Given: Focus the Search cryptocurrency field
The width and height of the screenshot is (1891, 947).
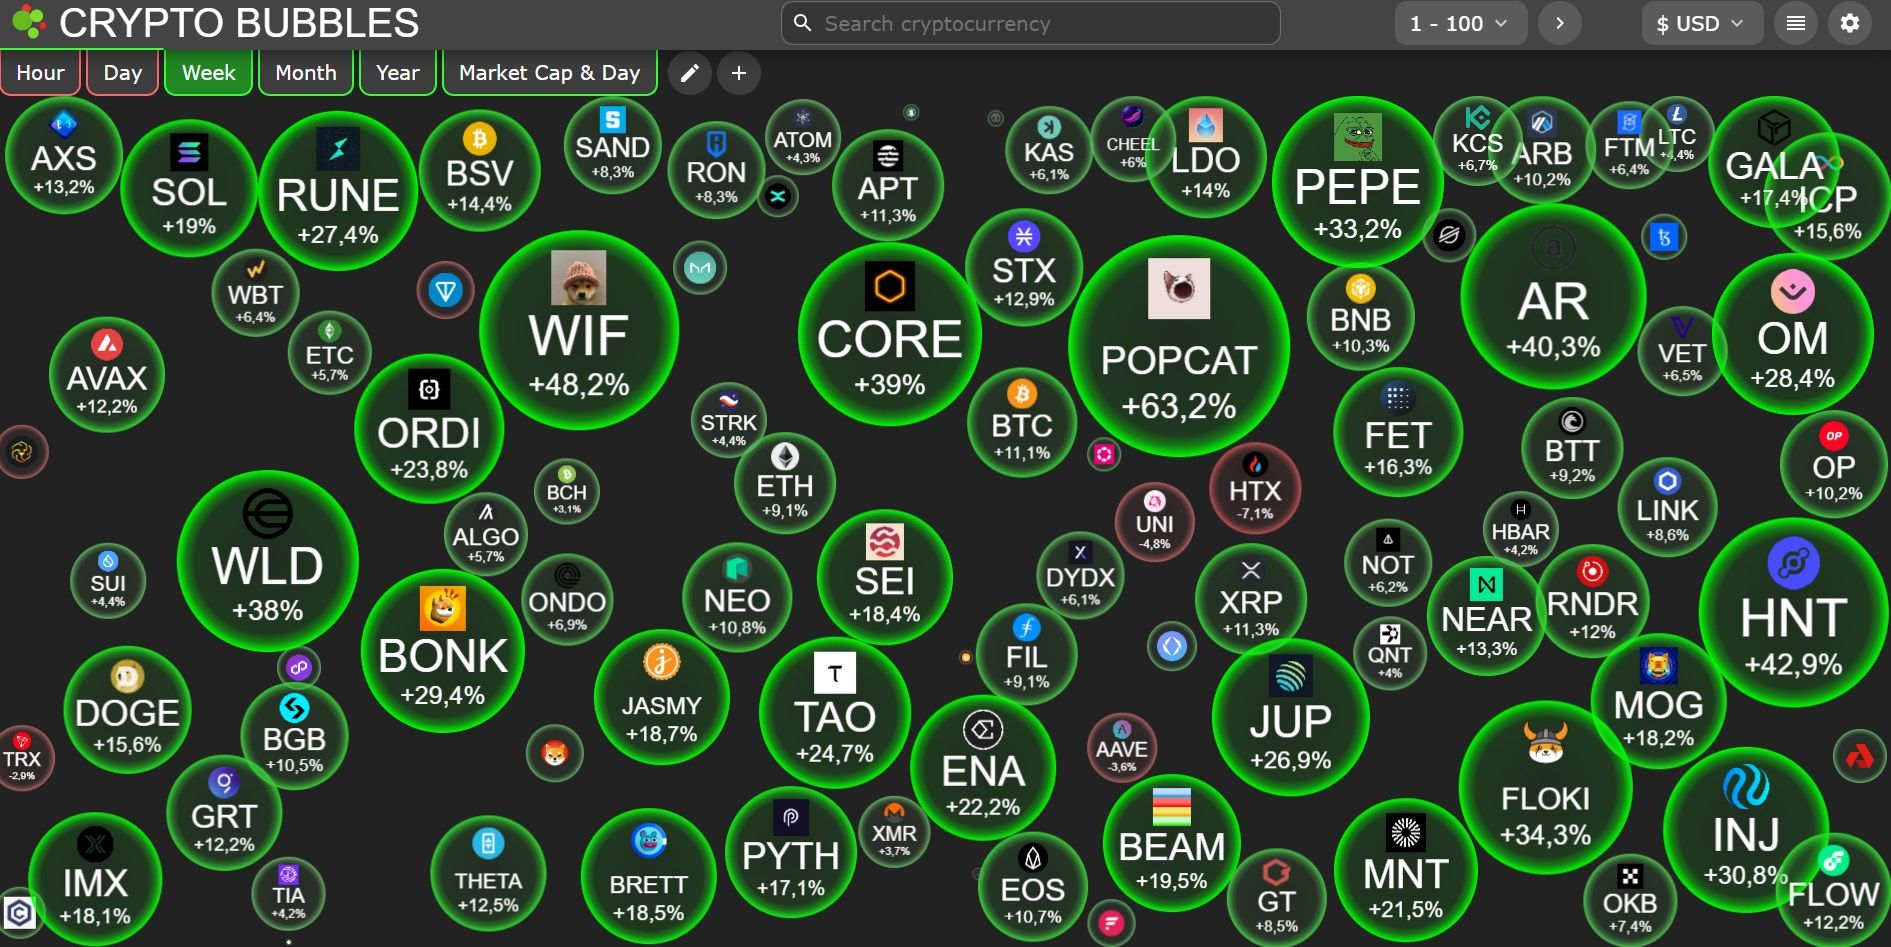Looking at the screenshot, I should point(1030,23).
